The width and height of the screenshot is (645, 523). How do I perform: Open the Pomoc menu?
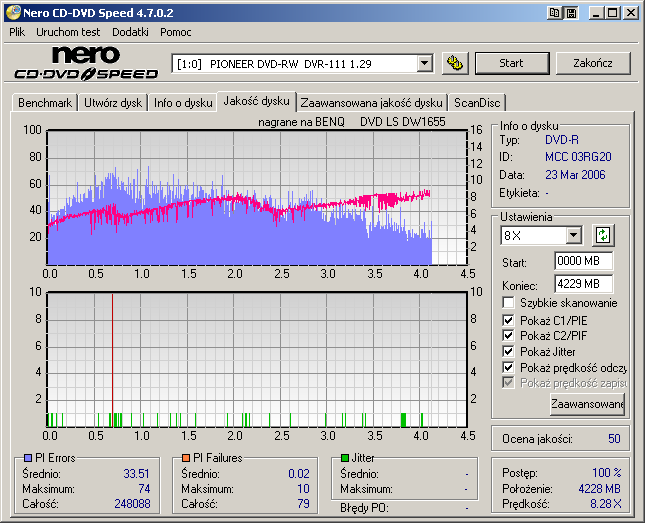(x=176, y=32)
